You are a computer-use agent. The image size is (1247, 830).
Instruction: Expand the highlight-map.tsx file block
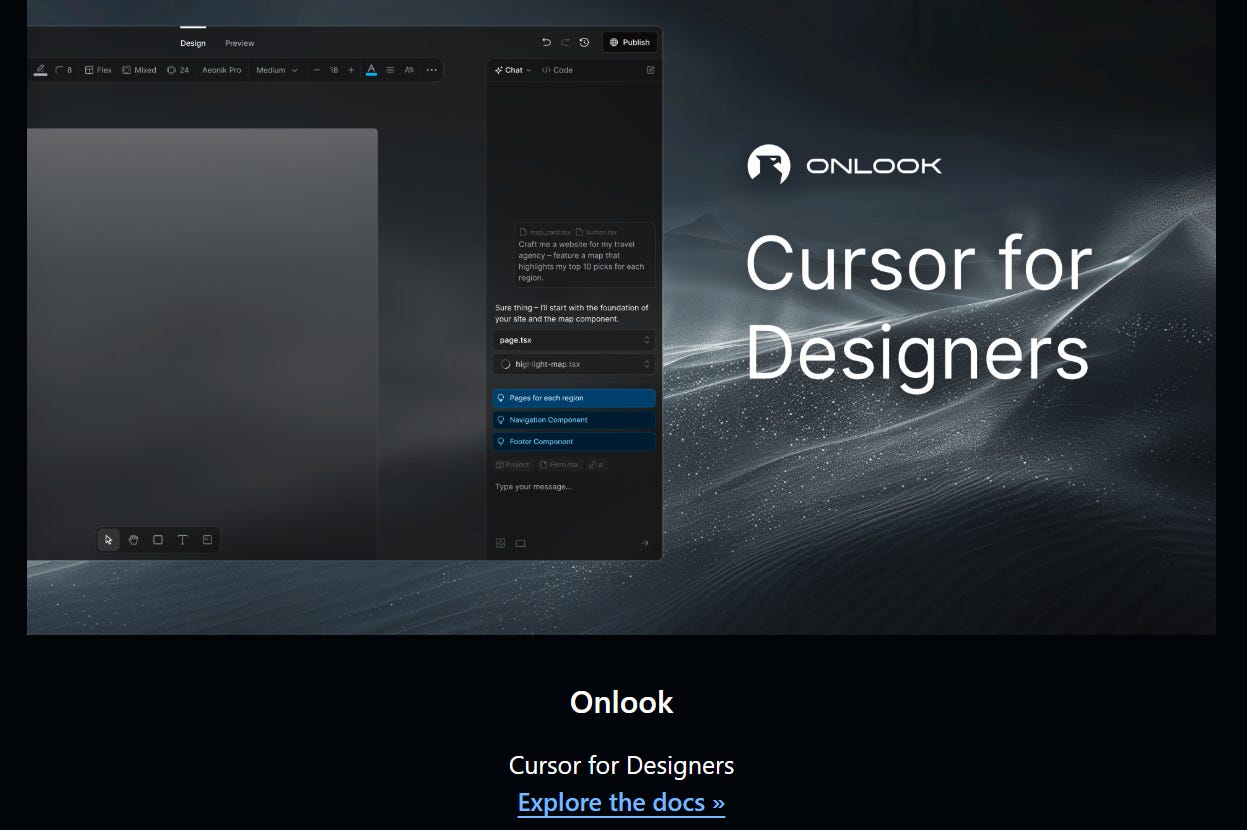point(574,364)
